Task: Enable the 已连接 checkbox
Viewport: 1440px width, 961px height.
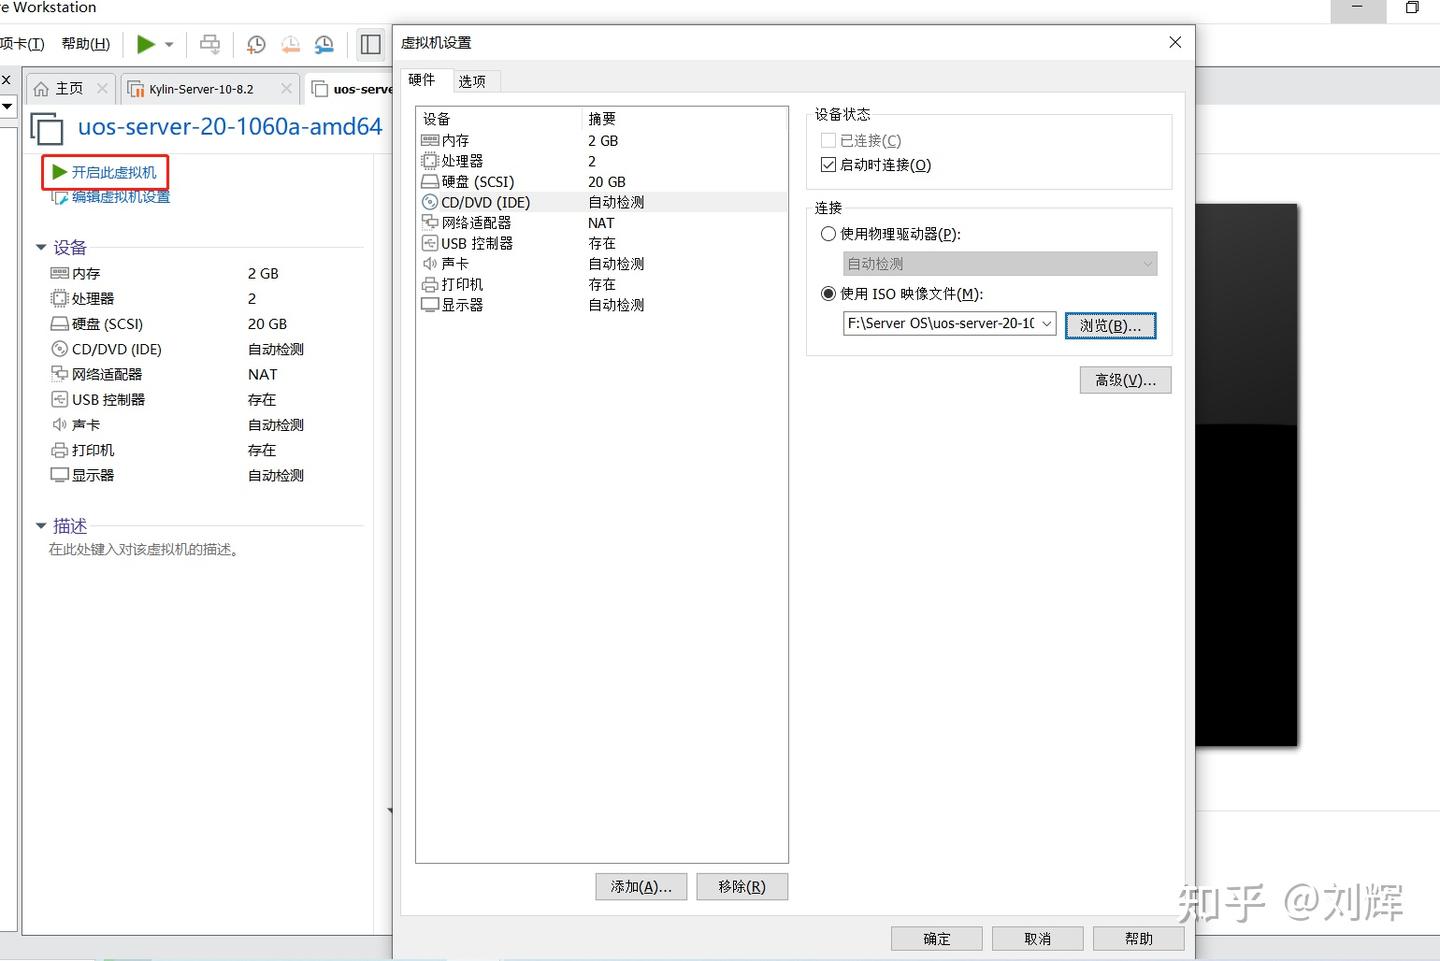Action: pyautogui.click(x=828, y=140)
